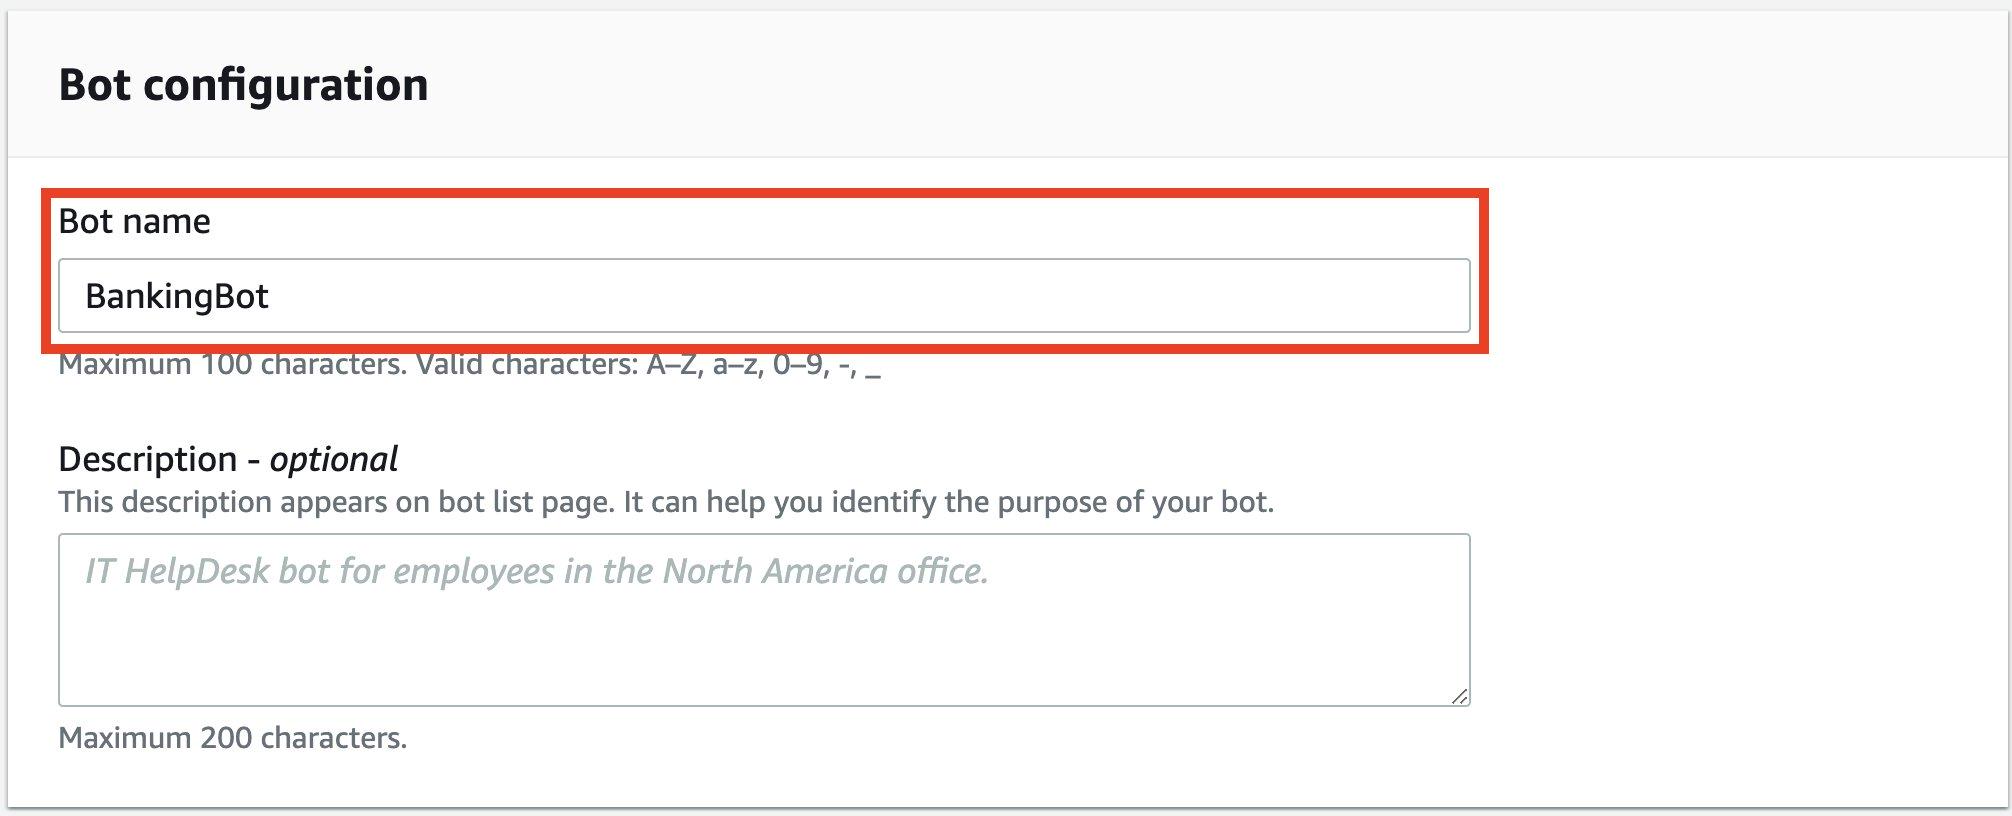Click the italic "optional" label text
The width and height of the screenshot is (2012, 816).
pyautogui.click(x=333, y=459)
